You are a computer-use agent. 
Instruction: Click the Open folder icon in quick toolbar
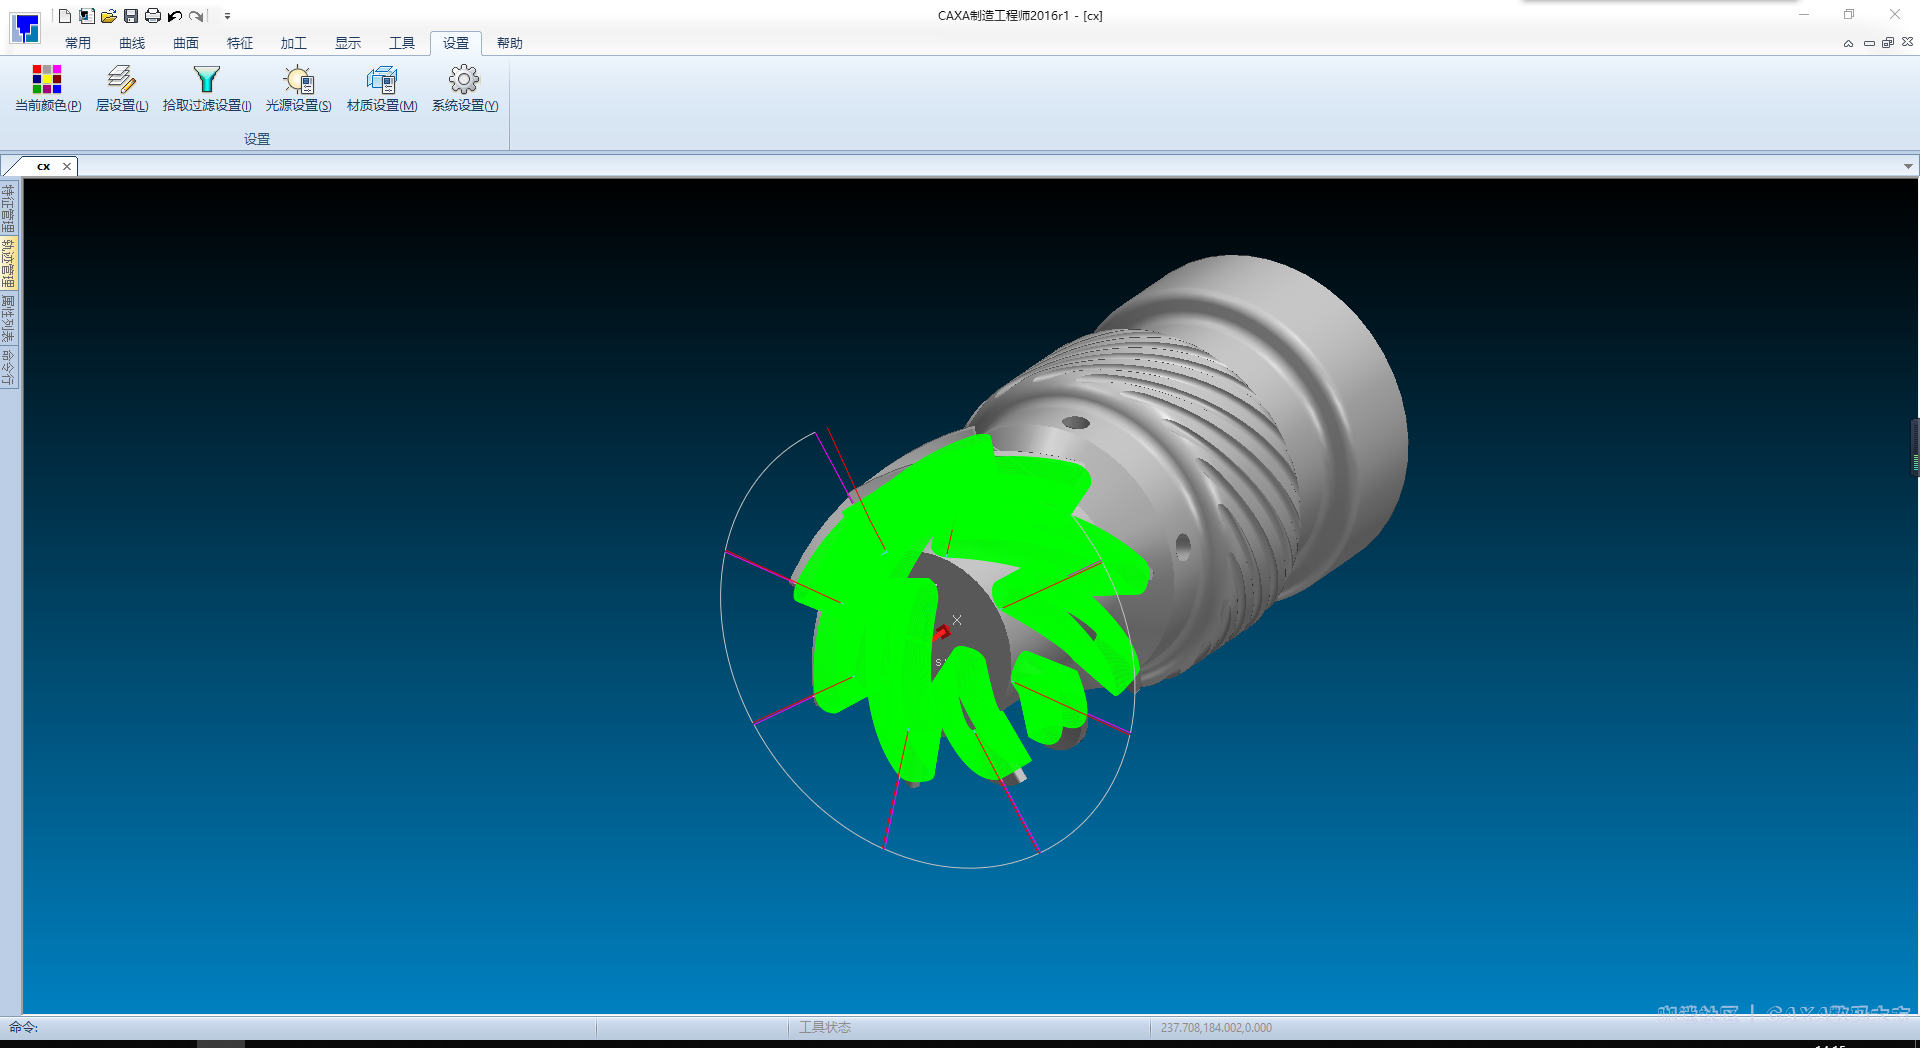click(x=109, y=16)
